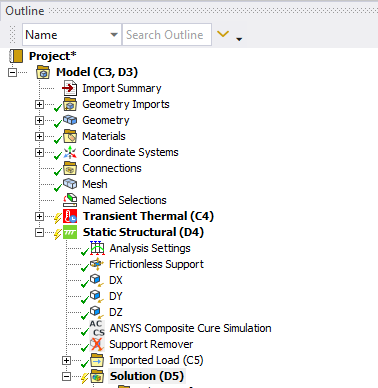378x388 pixels.
Task: Select the DZ label
Action: click(116, 312)
